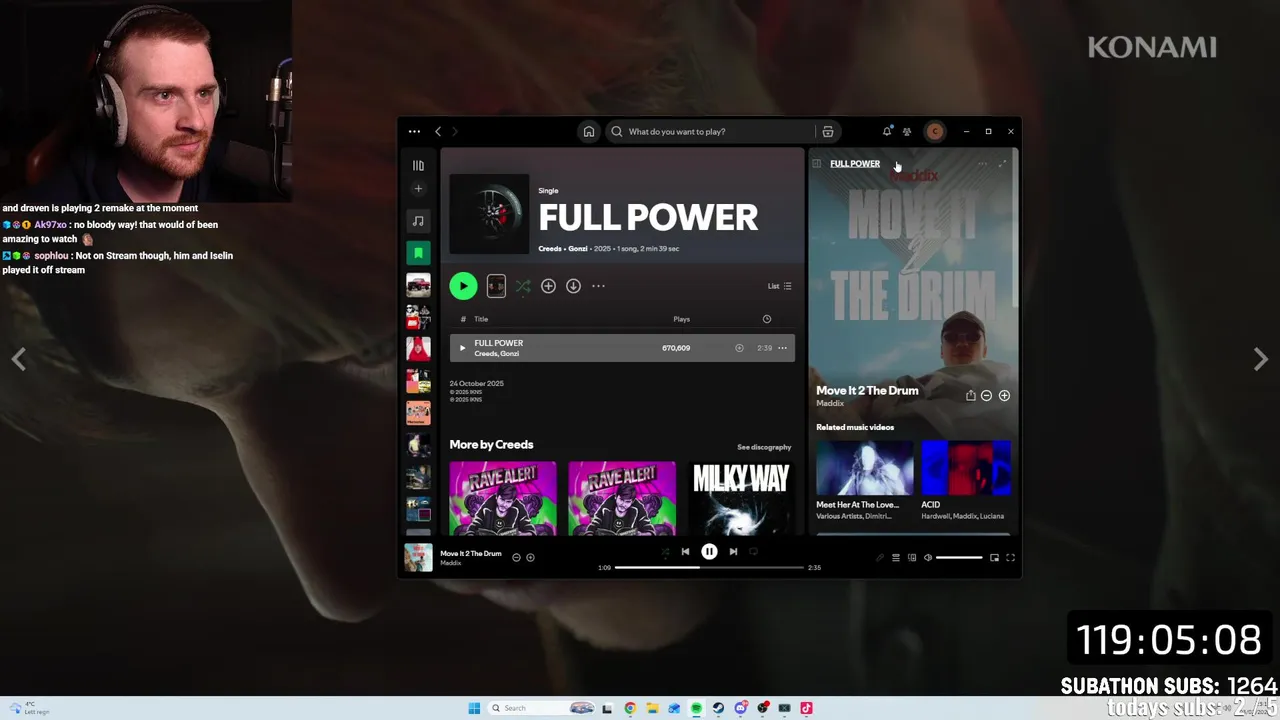This screenshot has width=1280, height=720.
Task: Open the Queue icon
Action: pos(896,558)
